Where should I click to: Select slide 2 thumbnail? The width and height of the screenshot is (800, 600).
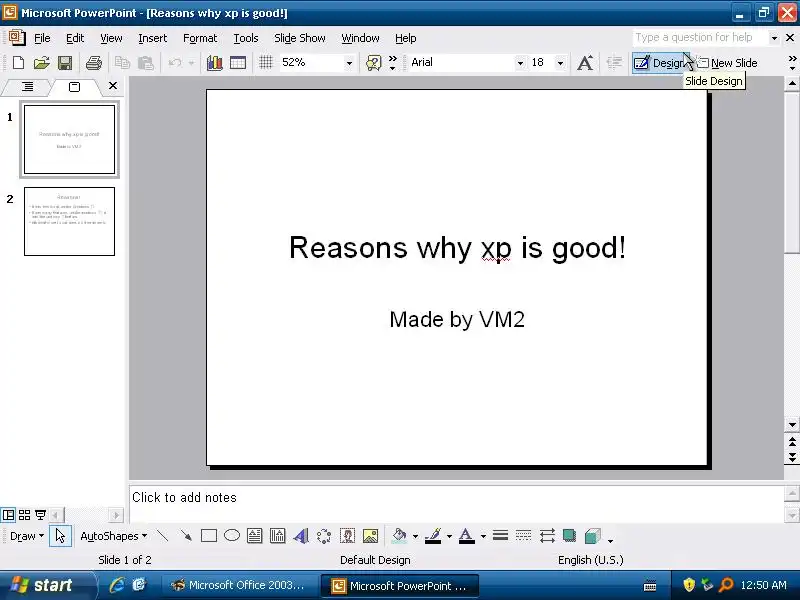69,221
